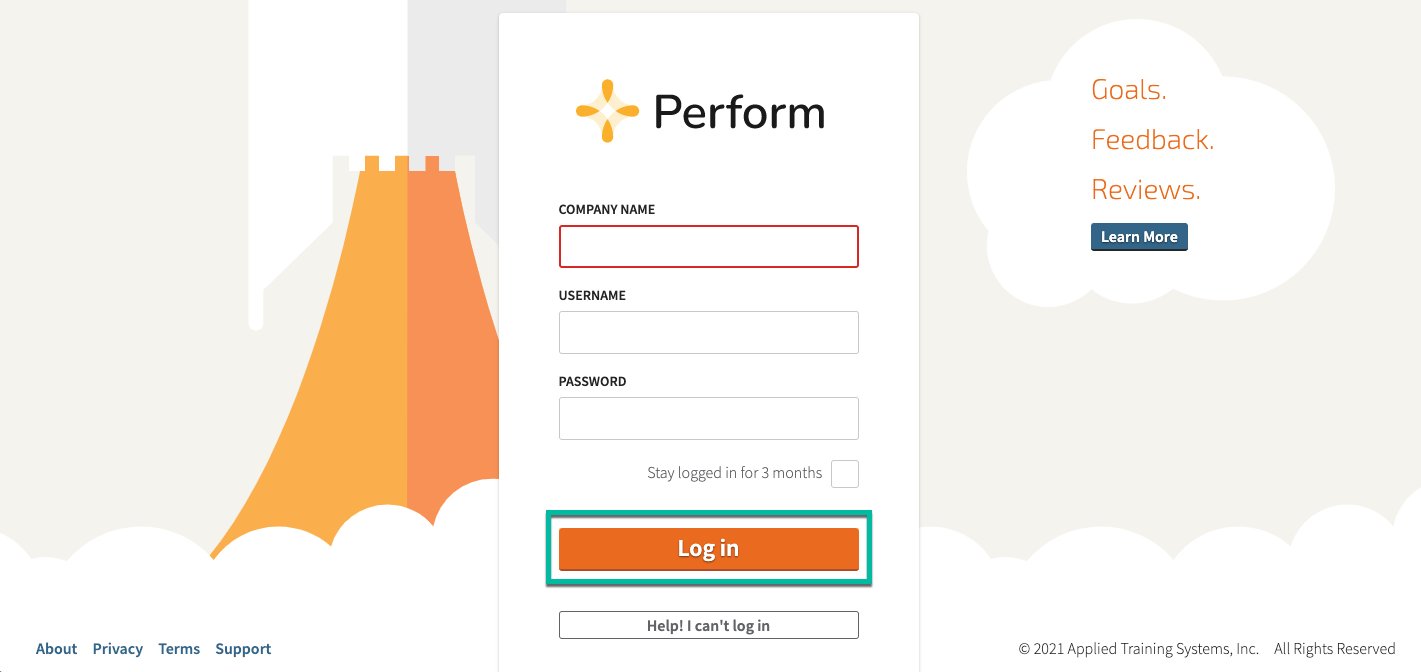Open the About footer link
This screenshot has width=1421, height=672.
56,649
